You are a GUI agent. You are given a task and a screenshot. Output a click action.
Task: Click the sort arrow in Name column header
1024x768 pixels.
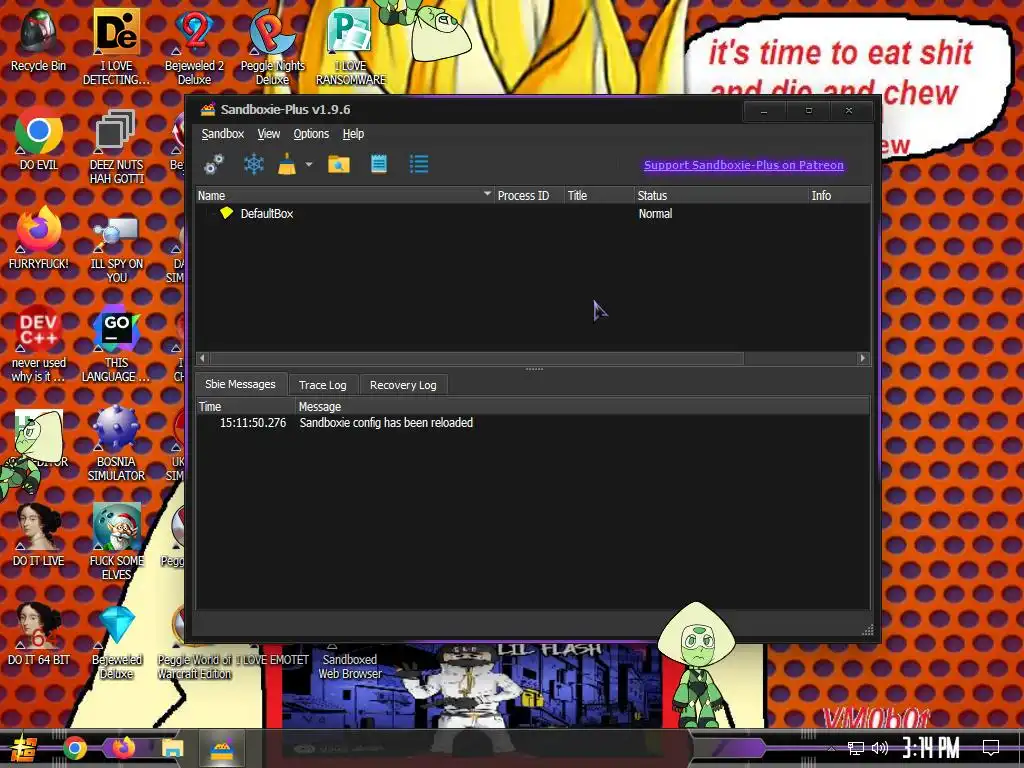click(x=487, y=194)
